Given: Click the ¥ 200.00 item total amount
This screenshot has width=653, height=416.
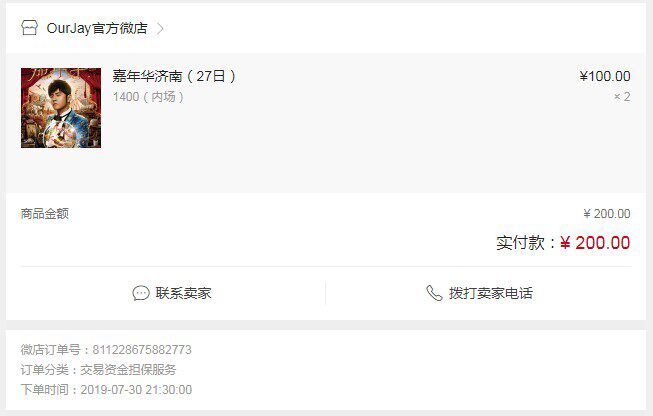Looking at the screenshot, I should [607, 214].
